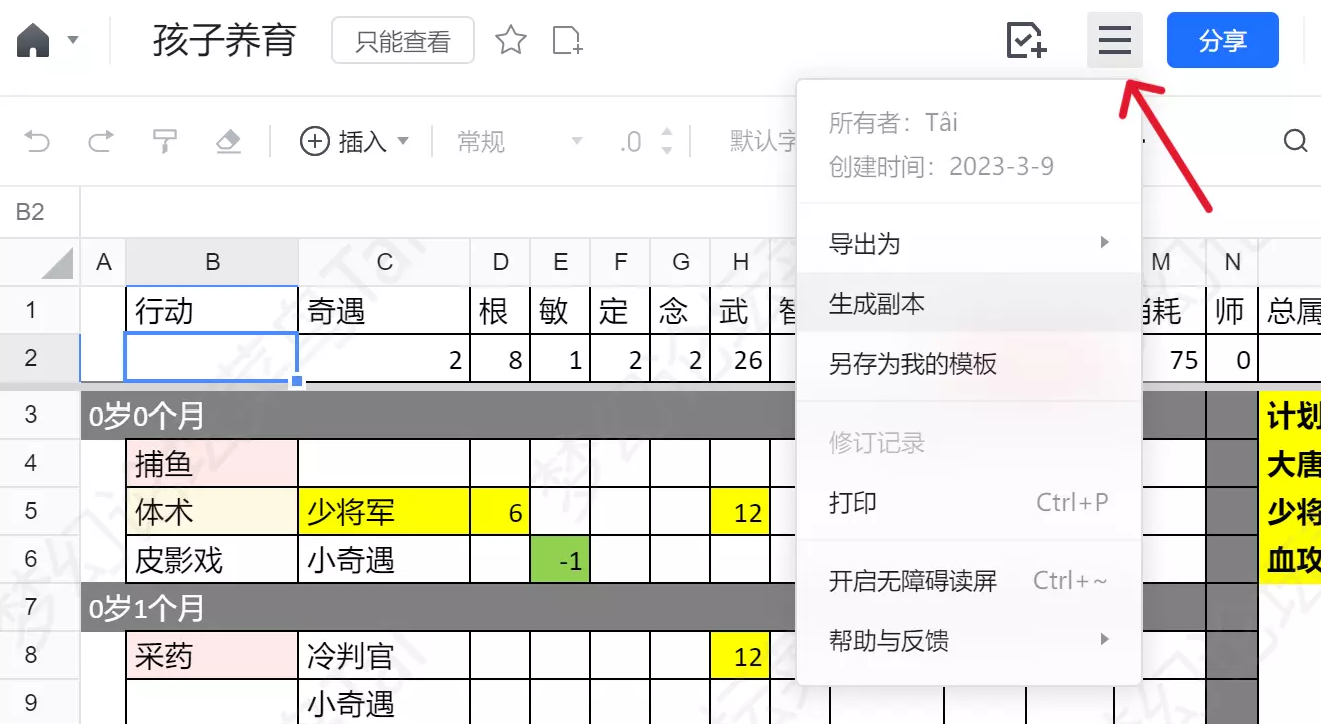The height and width of the screenshot is (724, 1321).
Task: Click the blue 分享 button
Action: click(x=1222, y=40)
